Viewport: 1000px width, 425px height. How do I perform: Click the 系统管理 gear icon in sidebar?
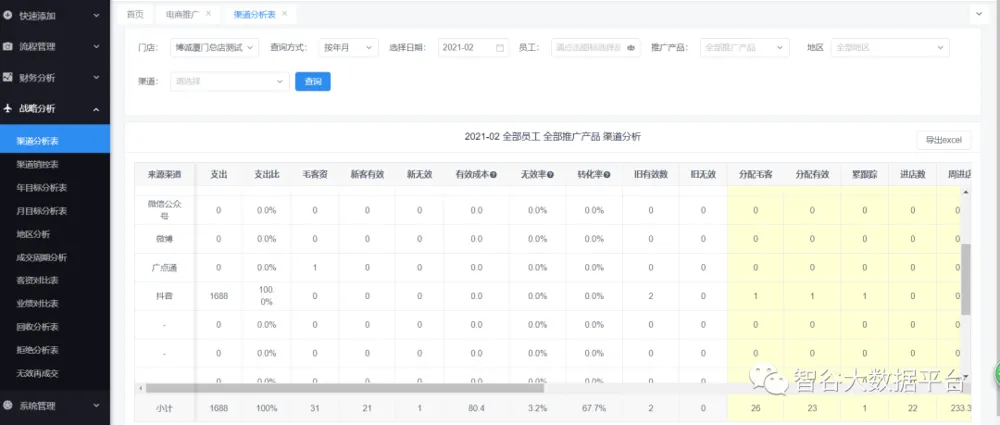coord(8,405)
